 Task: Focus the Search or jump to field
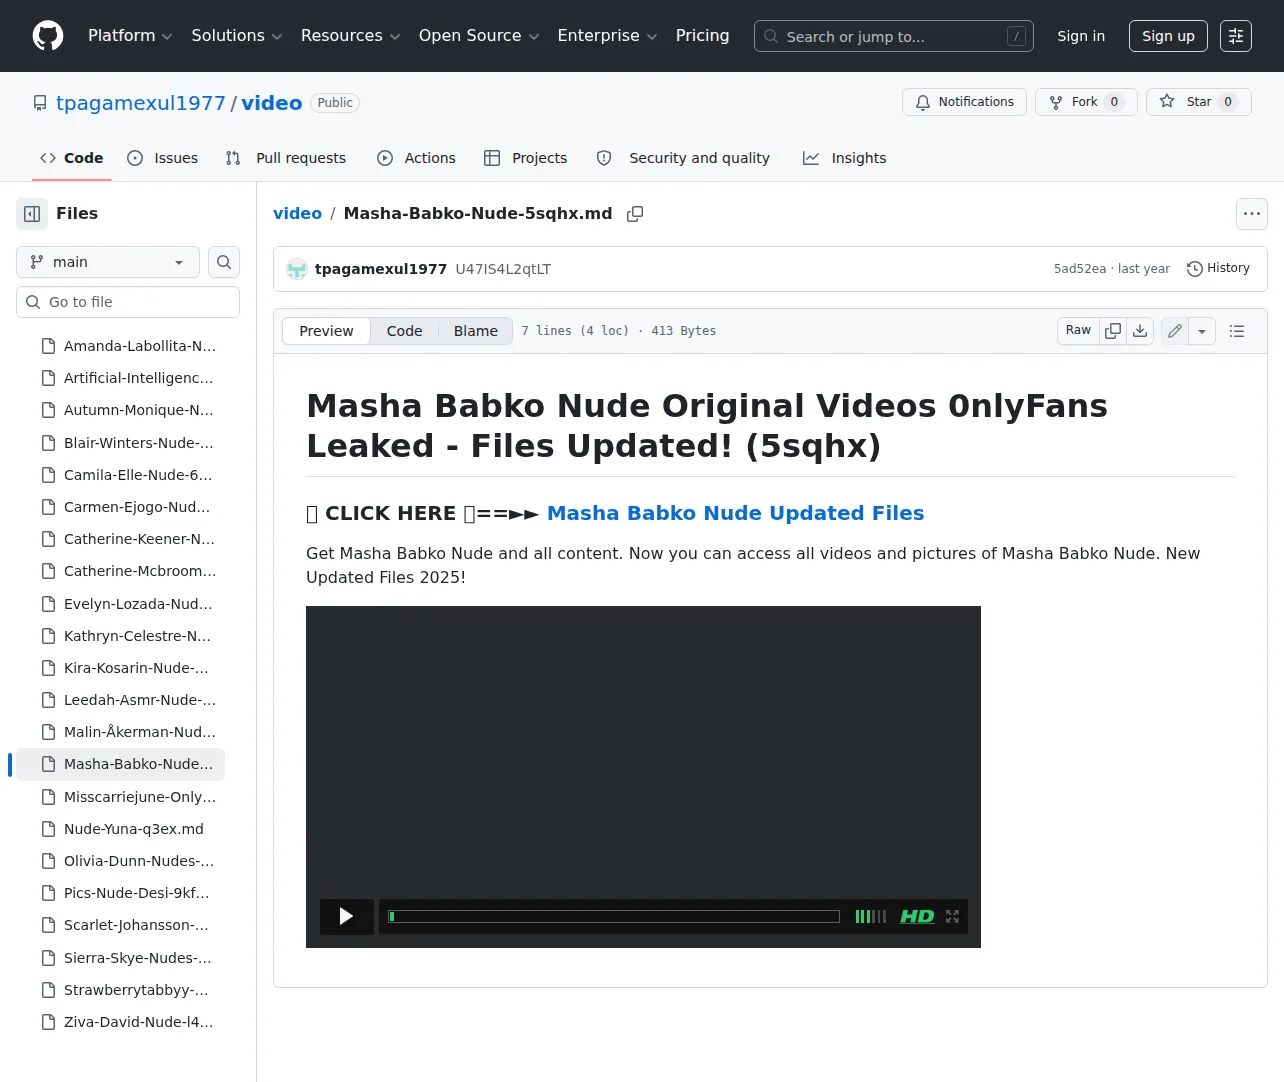tap(894, 36)
